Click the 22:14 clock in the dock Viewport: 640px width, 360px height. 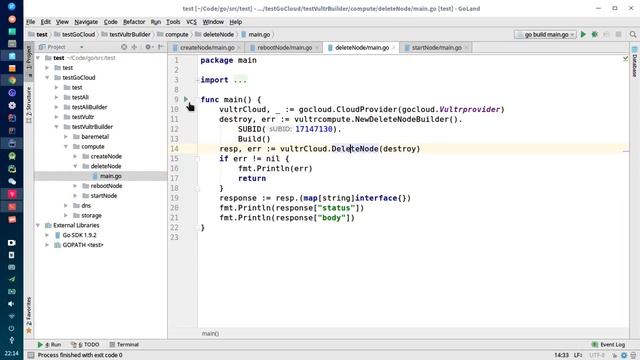tap(11, 353)
